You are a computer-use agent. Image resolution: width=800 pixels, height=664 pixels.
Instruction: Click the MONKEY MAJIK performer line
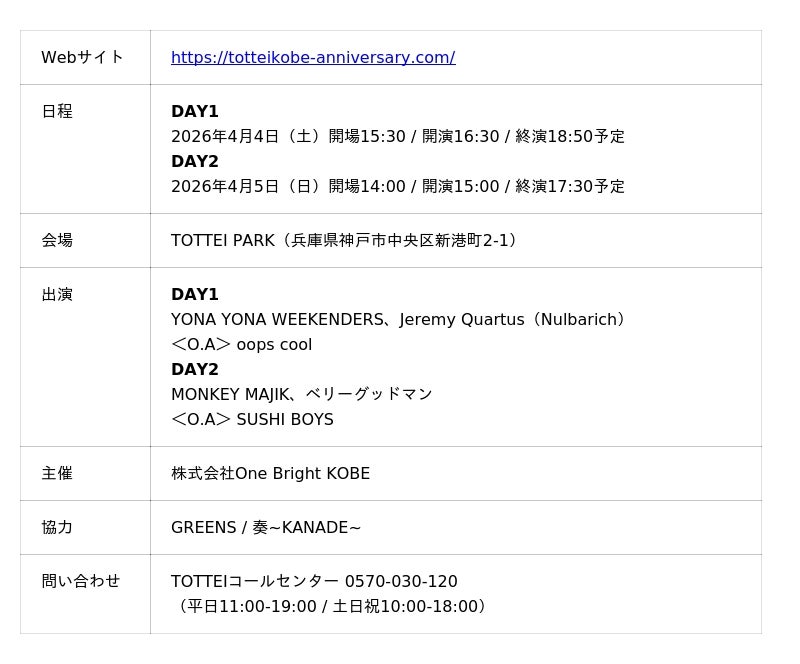pos(301,395)
